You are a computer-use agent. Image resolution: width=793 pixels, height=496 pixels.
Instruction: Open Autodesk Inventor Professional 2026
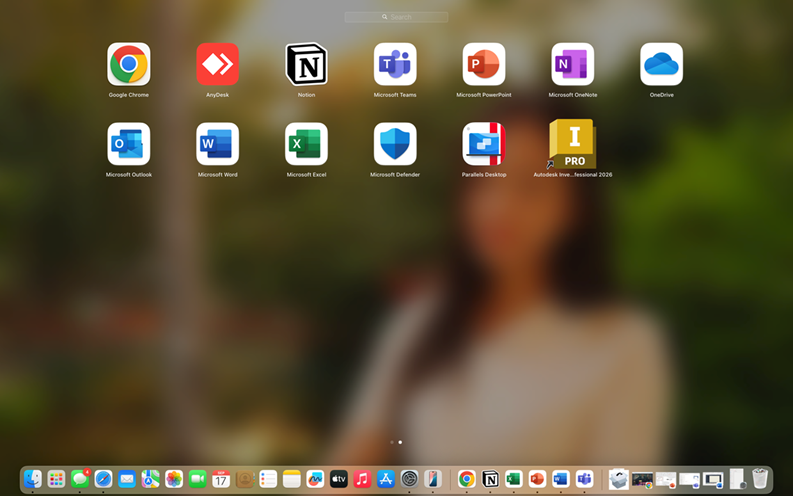pyautogui.click(x=572, y=144)
